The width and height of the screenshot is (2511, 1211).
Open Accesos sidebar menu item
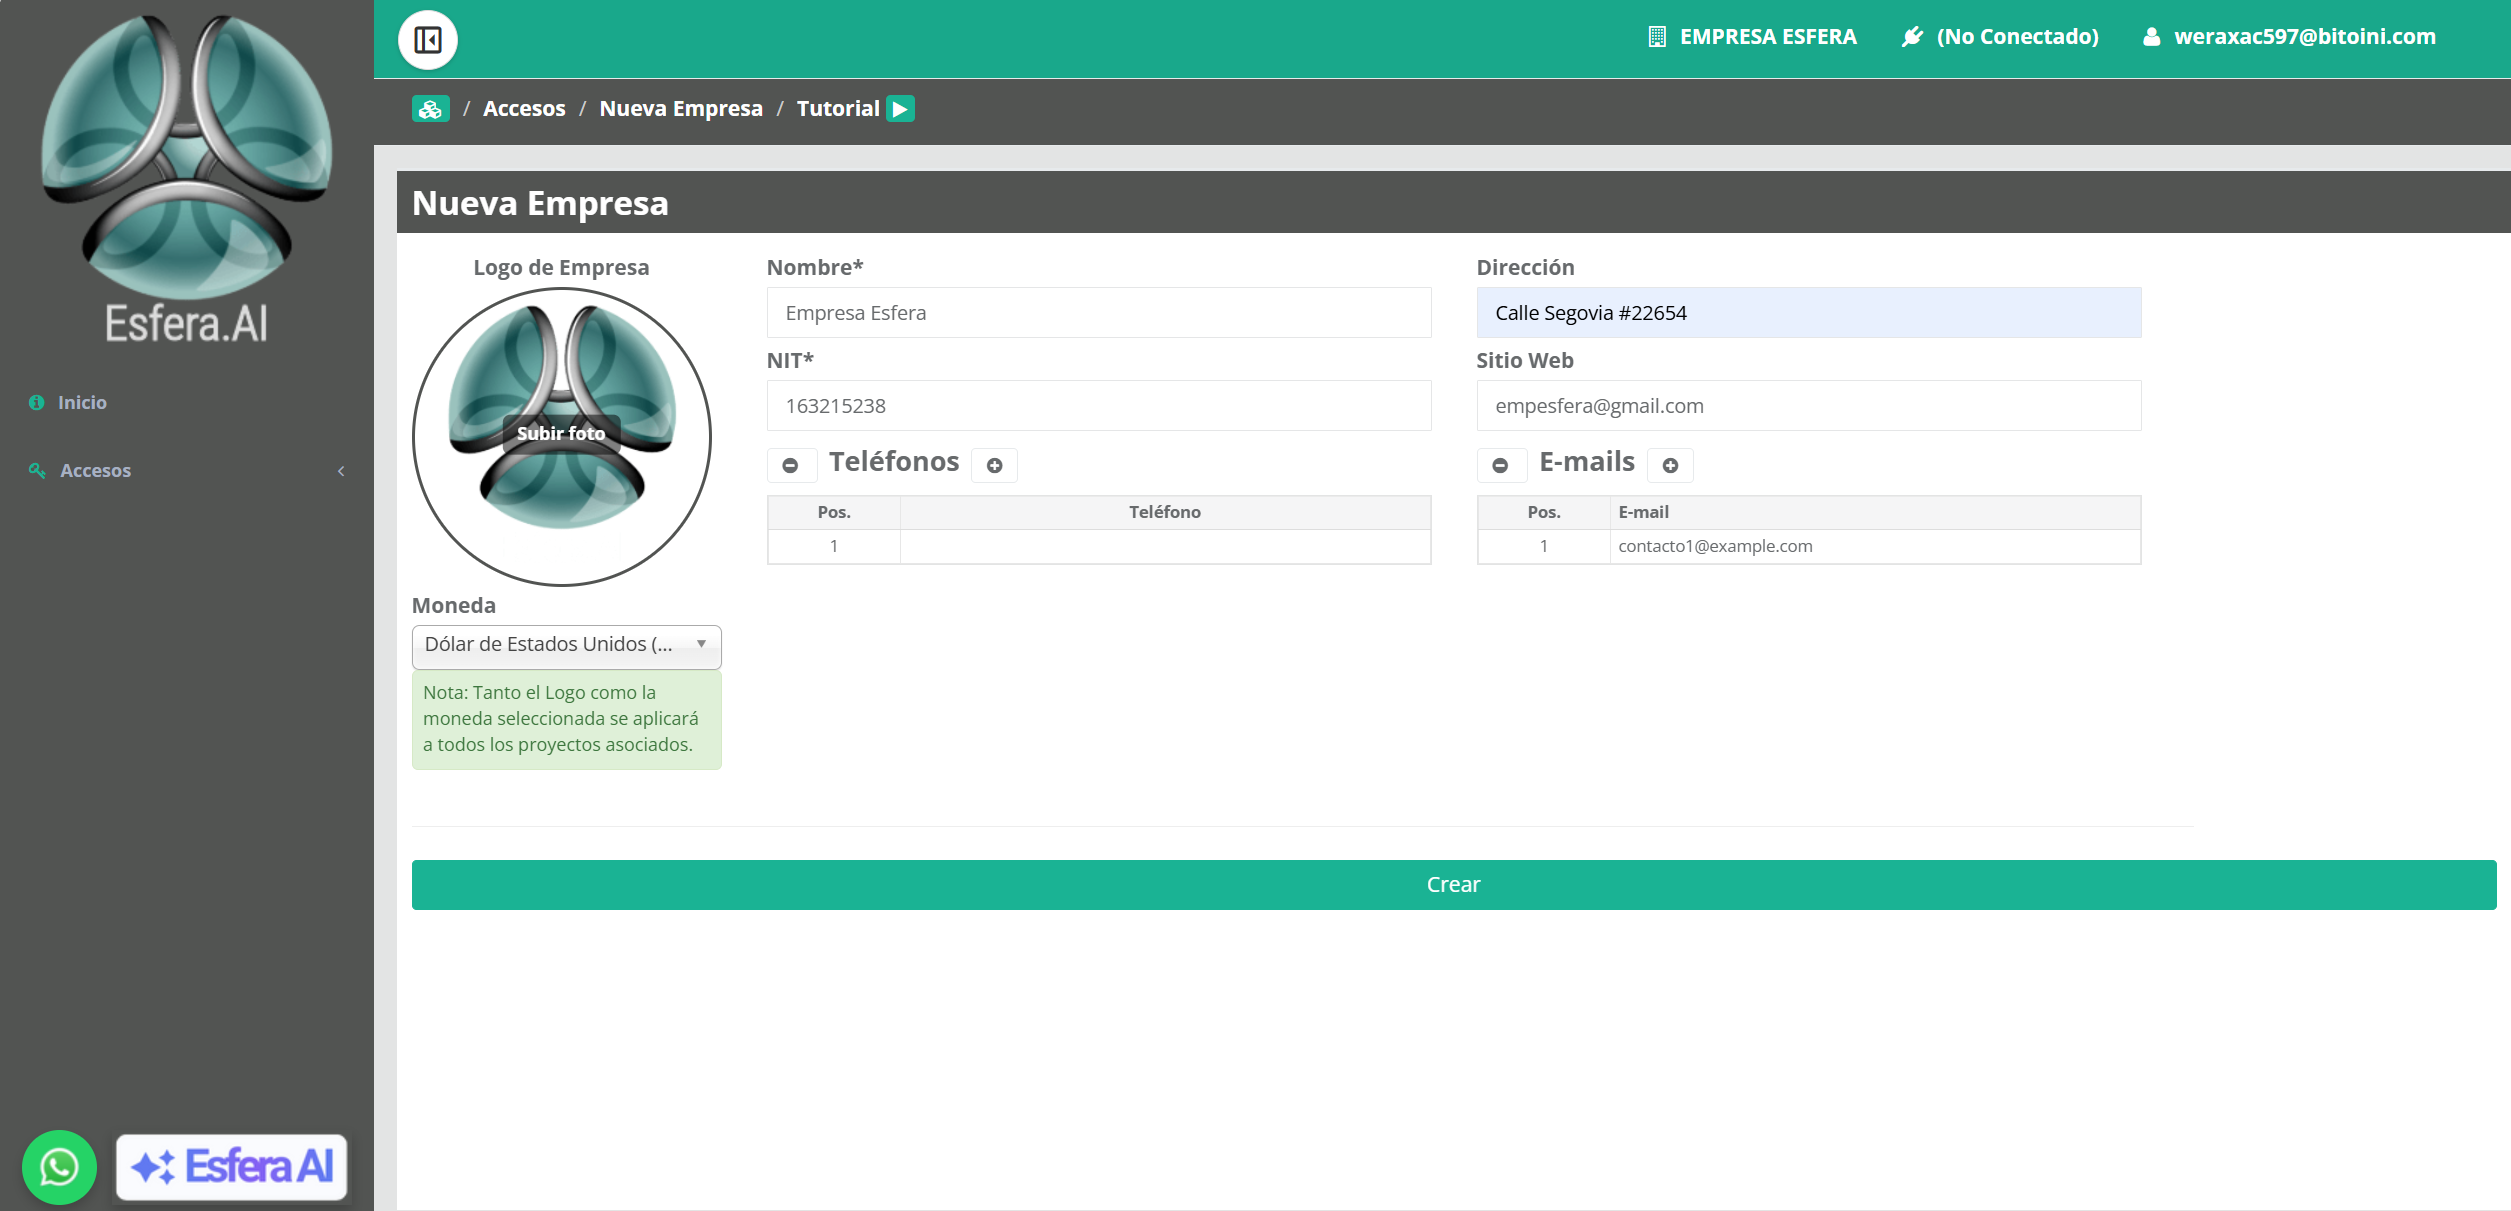coord(95,471)
